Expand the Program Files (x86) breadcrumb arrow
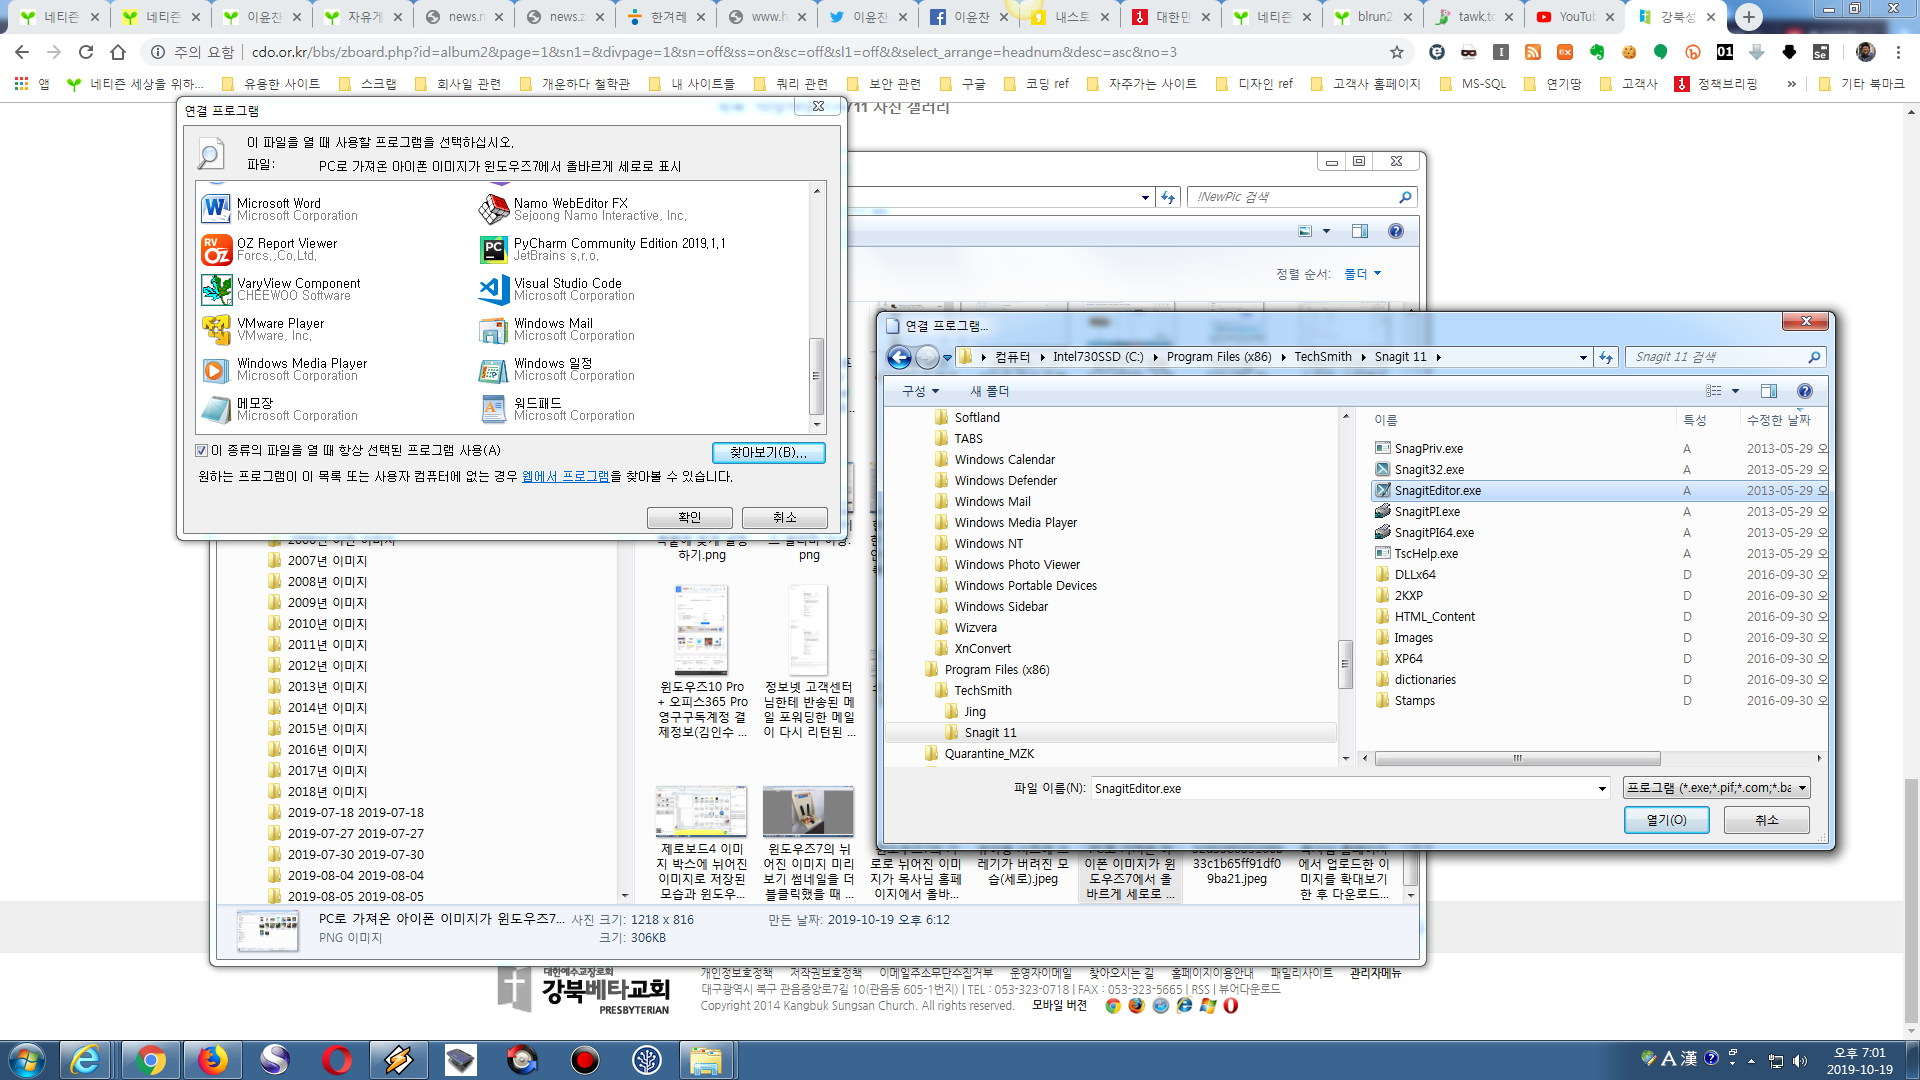 coord(1284,357)
